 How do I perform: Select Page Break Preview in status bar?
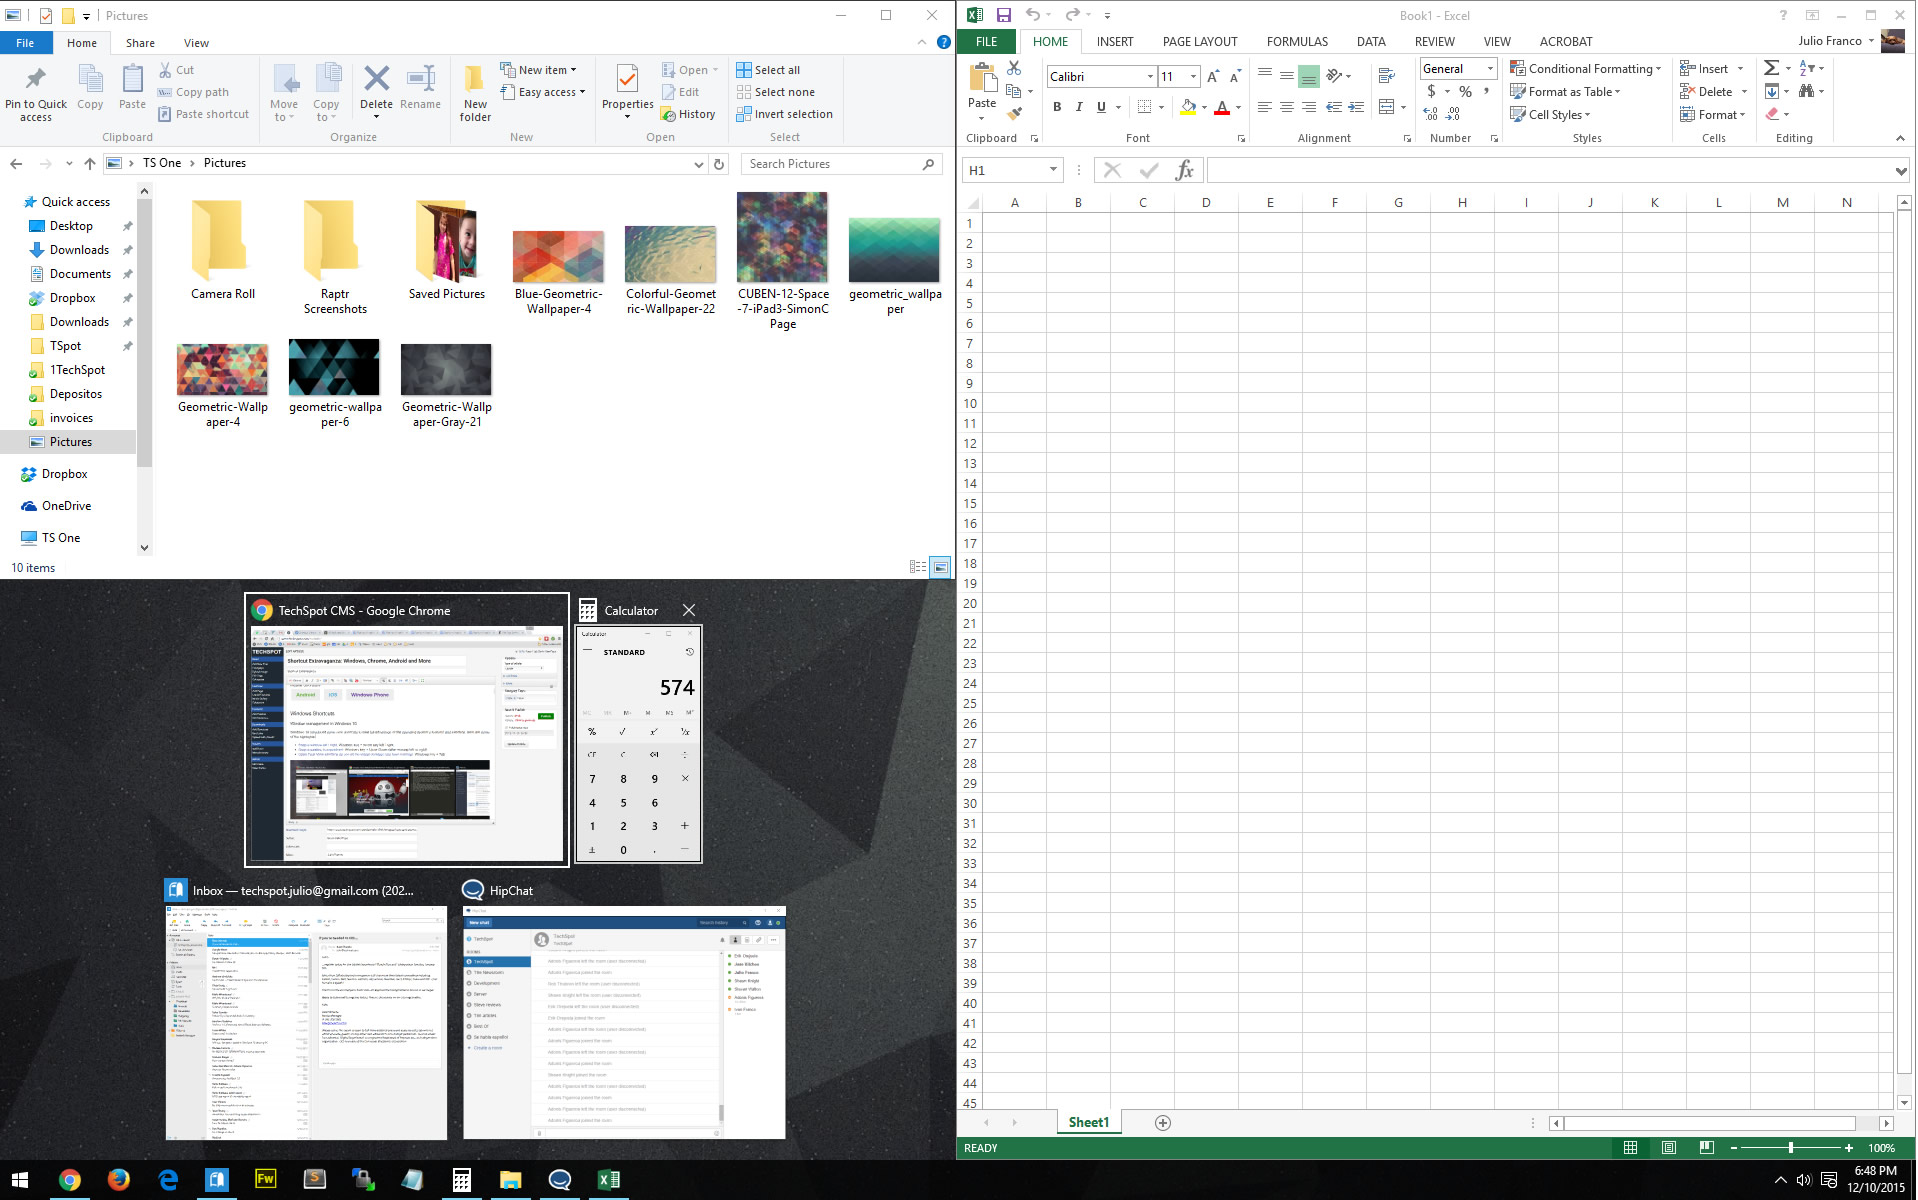tap(1707, 1148)
